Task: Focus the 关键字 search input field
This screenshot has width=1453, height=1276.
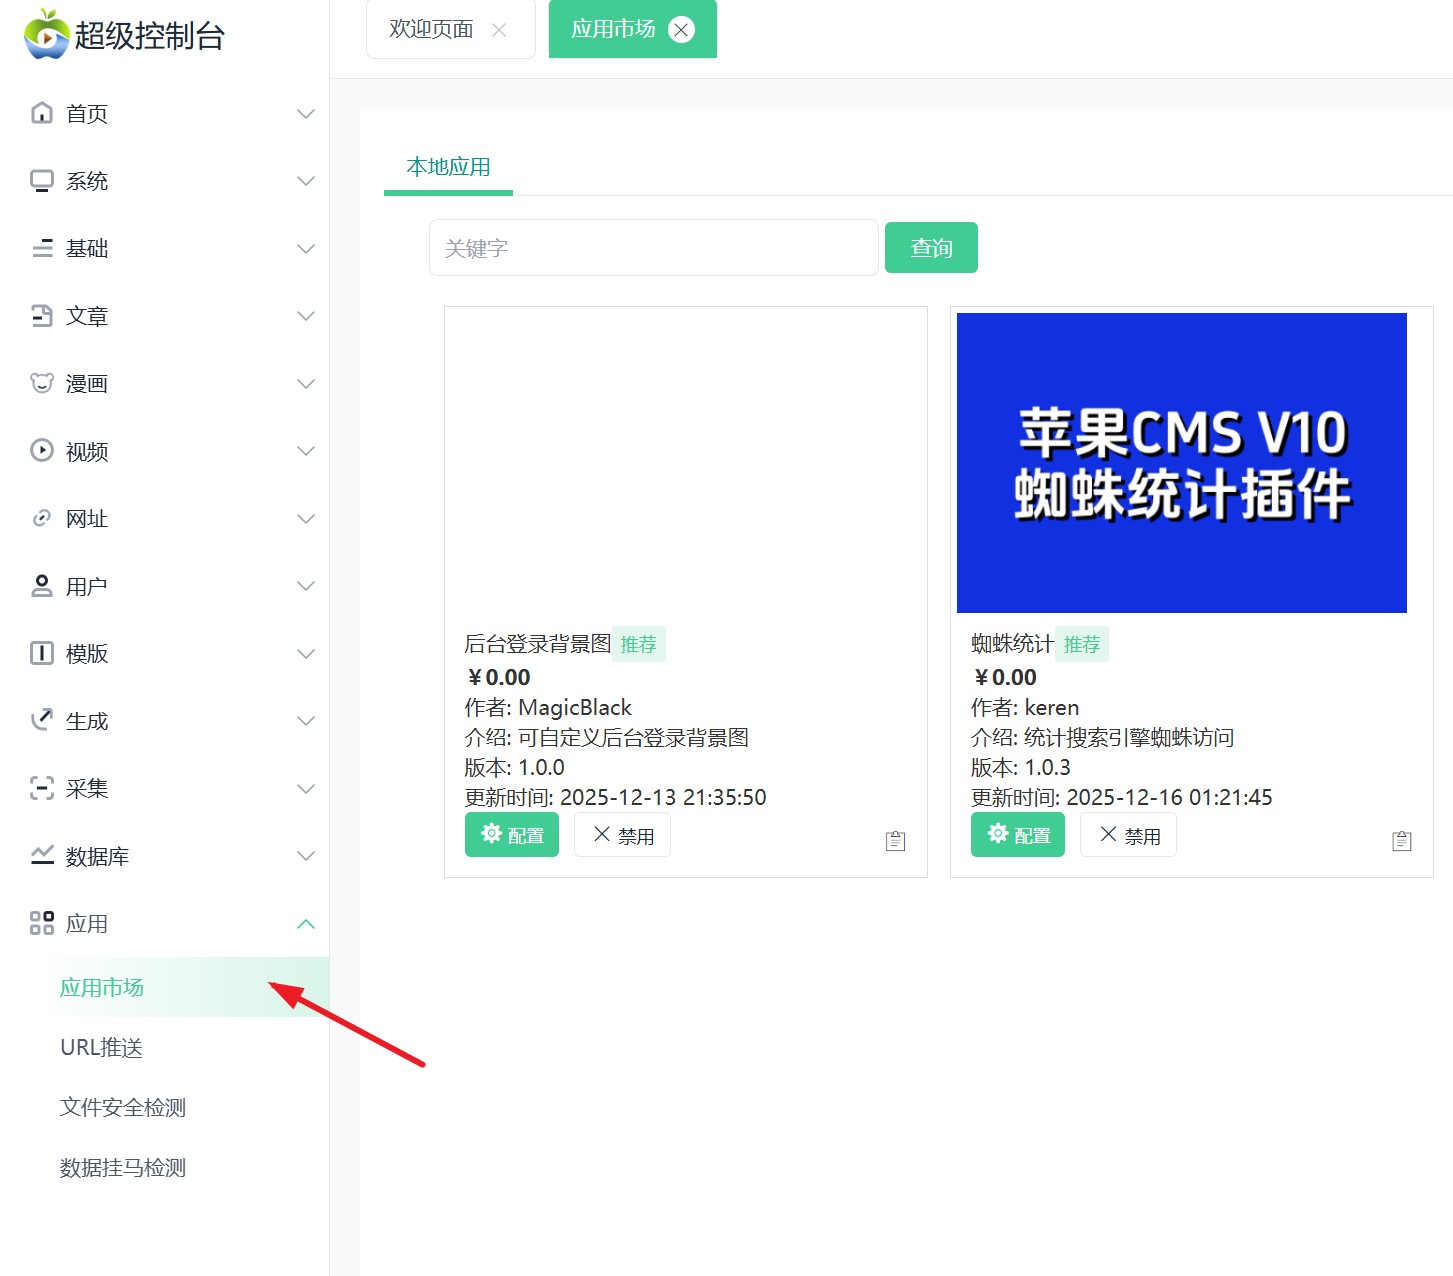Action: (x=654, y=248)
